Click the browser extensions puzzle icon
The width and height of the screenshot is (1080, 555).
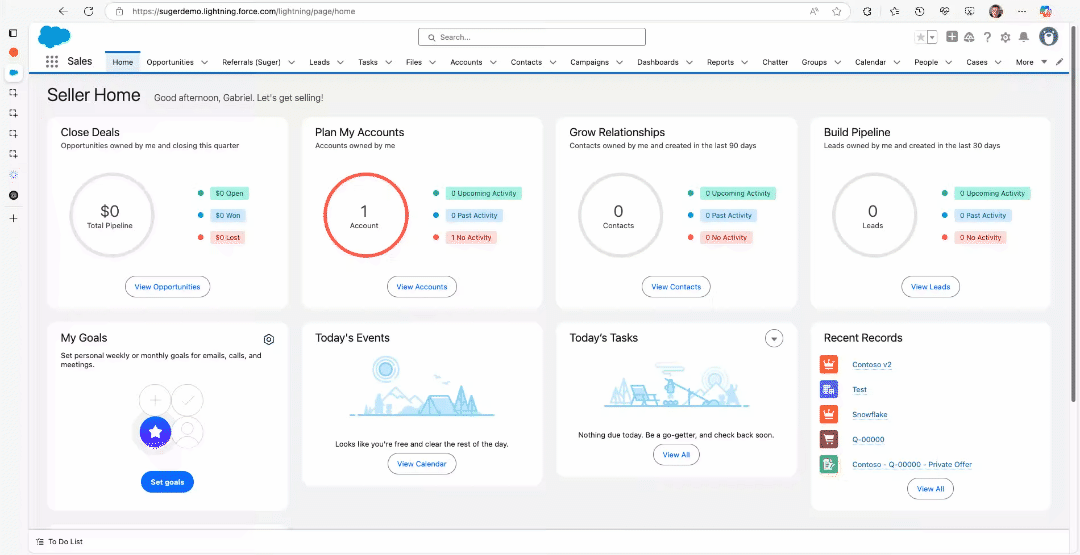pyautogui.click(x=867, y=12)
